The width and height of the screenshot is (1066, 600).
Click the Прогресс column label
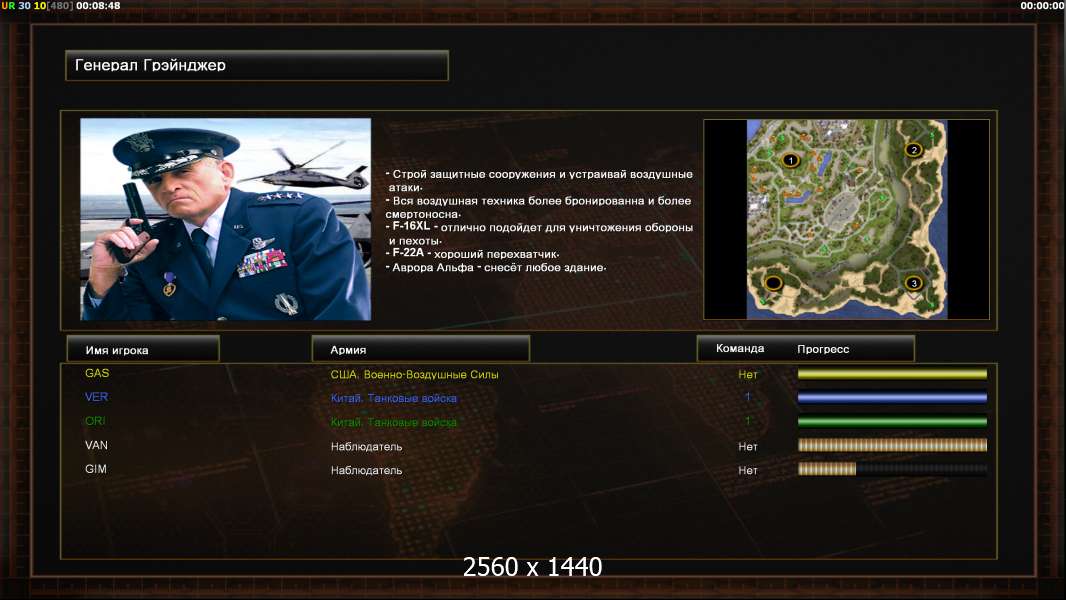pyautogui.click(x=823, y=349)
